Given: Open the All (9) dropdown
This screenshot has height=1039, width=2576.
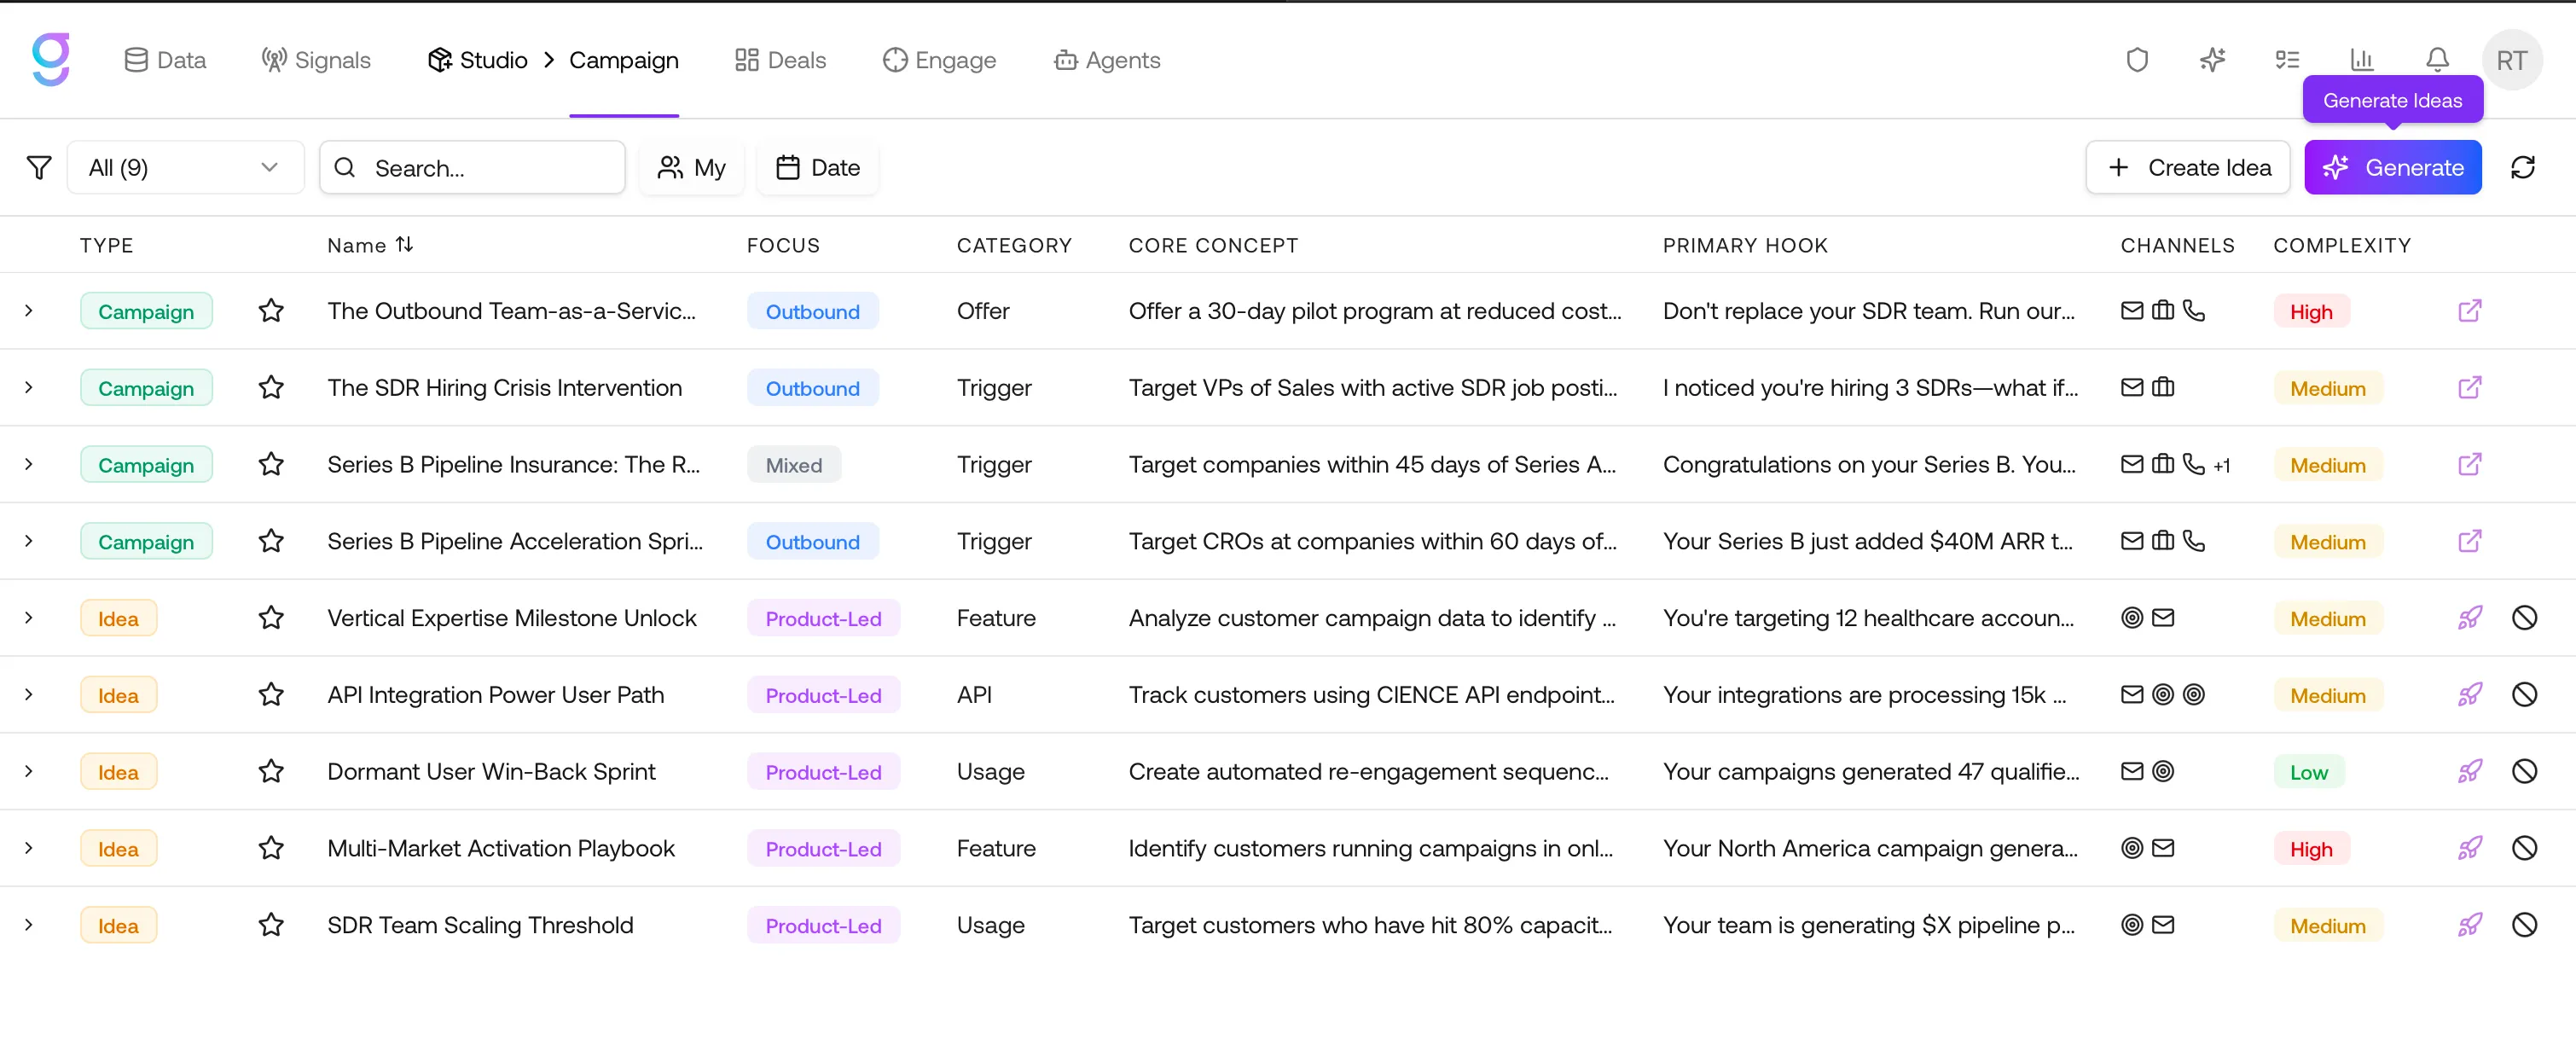Looking at the screenshot, I should pos(185,167).
